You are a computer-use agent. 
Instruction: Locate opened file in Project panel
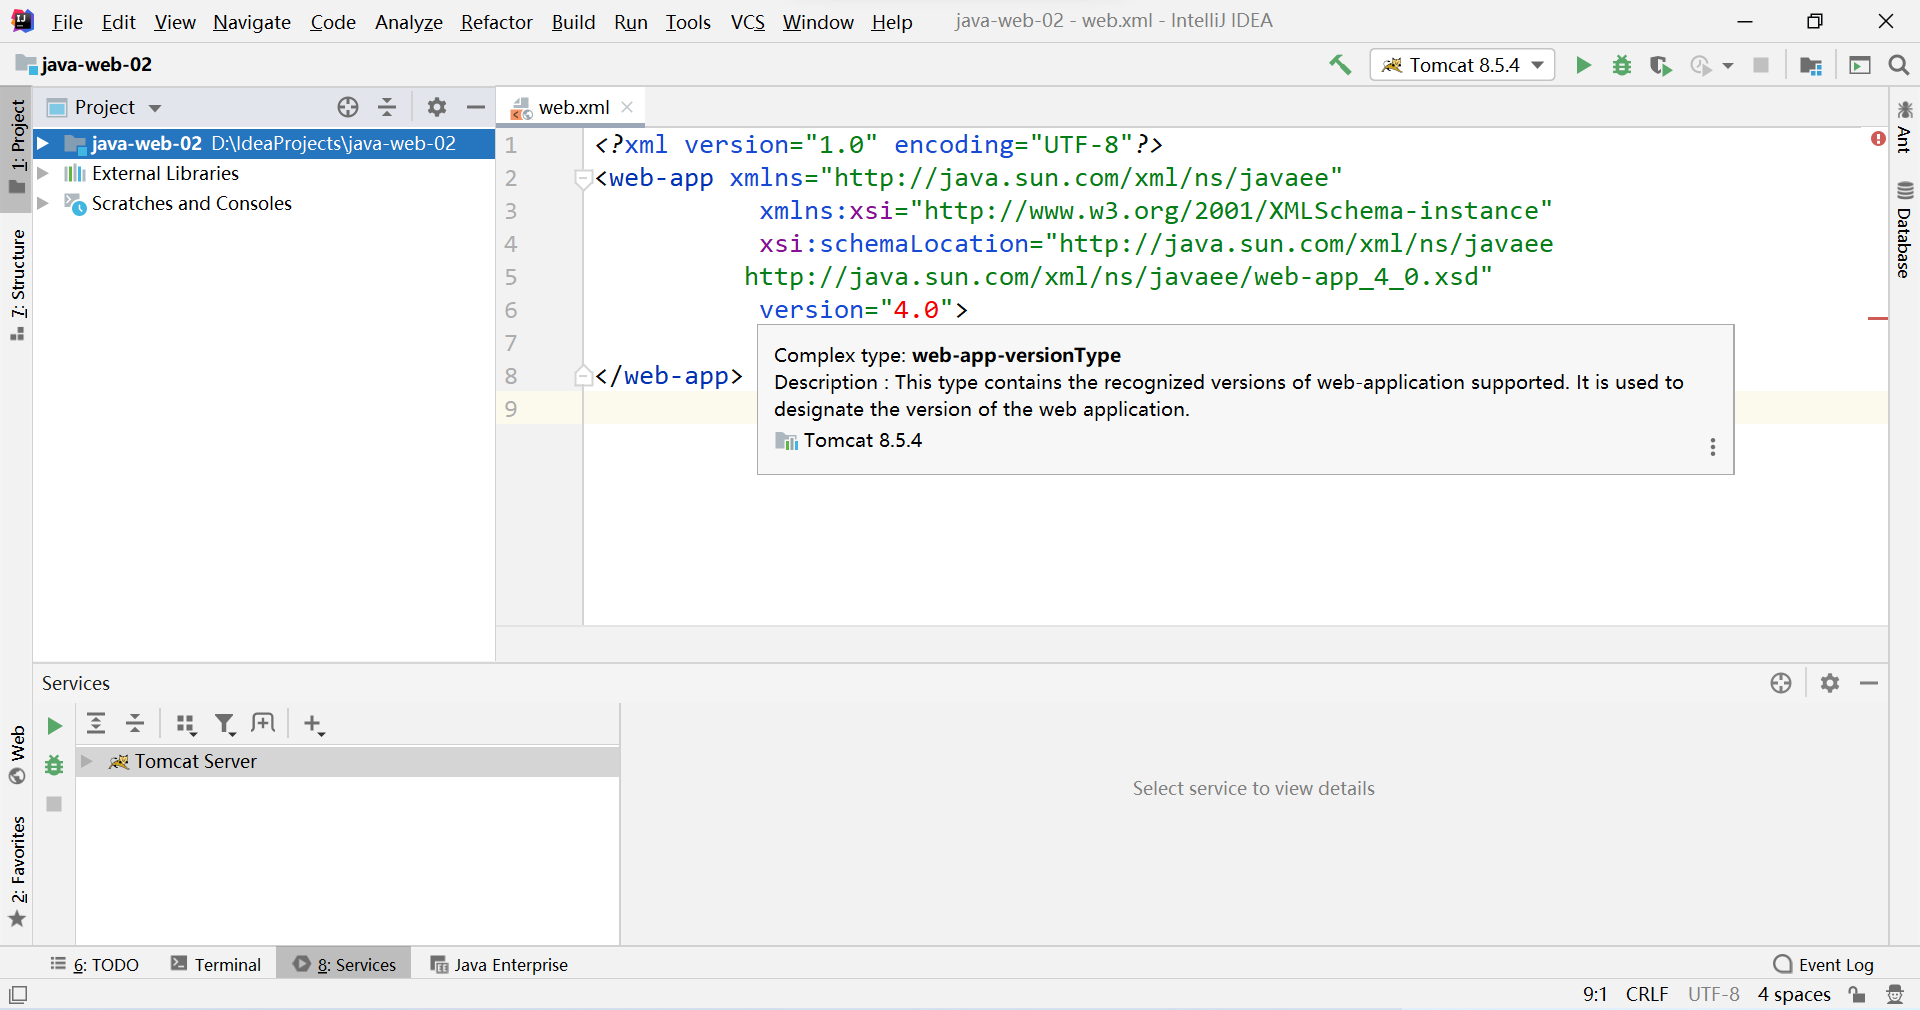tap(348, 107)
